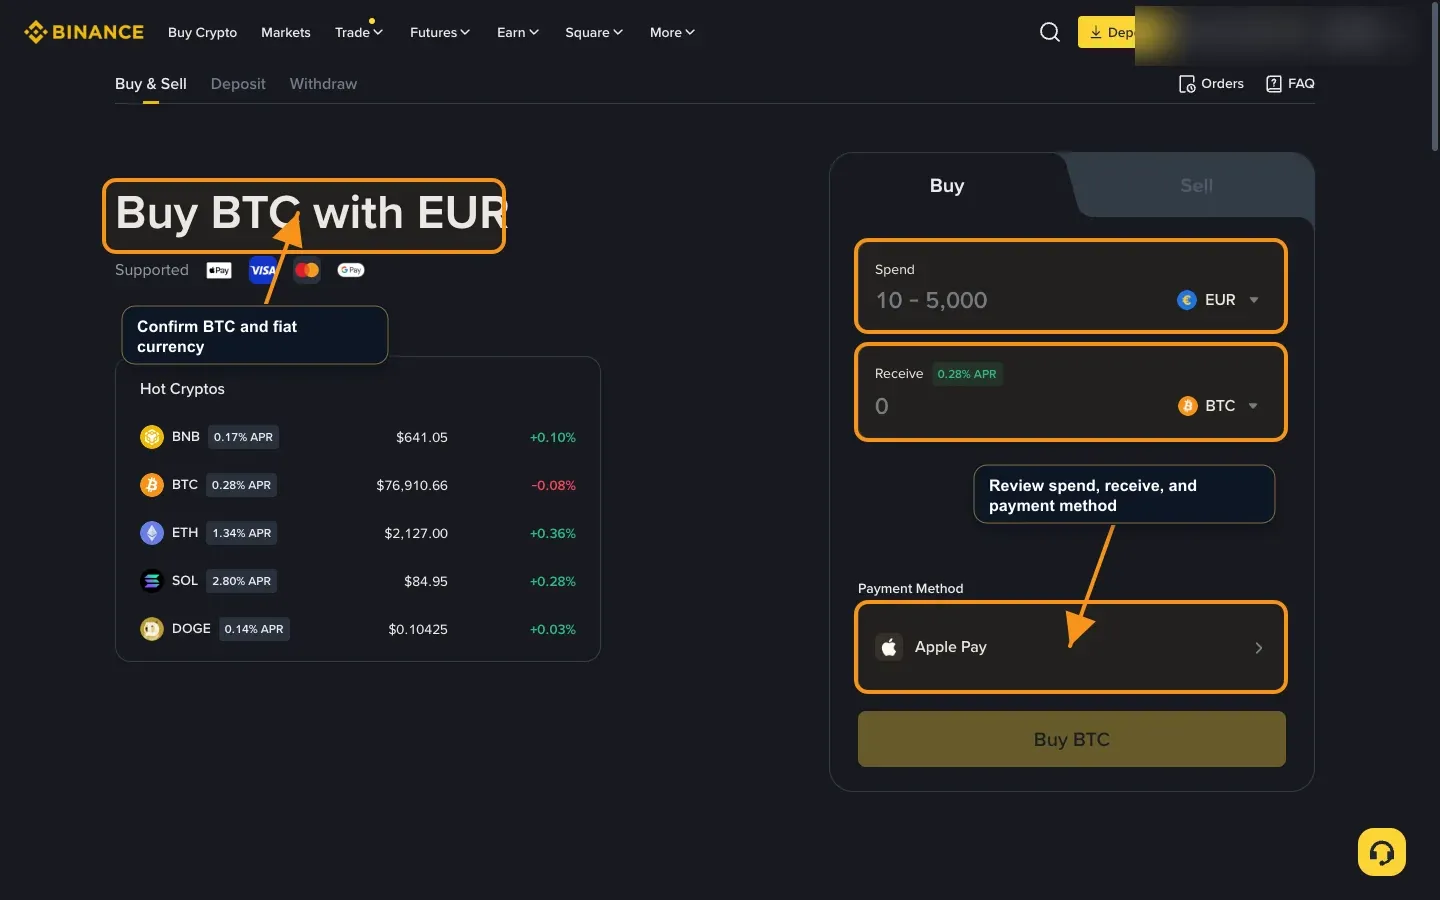The height and width of the screenshot is (900, 1440).
Task: Open the EUR currency dropdown
Action: (x=1218, y=300)
